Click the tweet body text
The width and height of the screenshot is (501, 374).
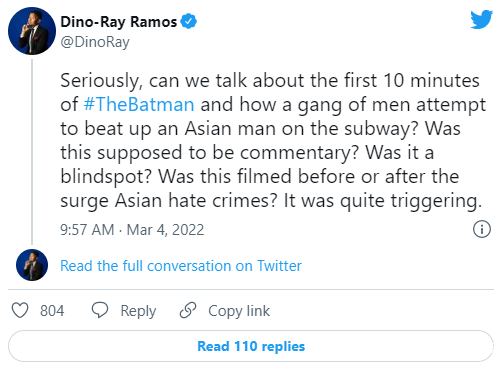tap(273, 141)
